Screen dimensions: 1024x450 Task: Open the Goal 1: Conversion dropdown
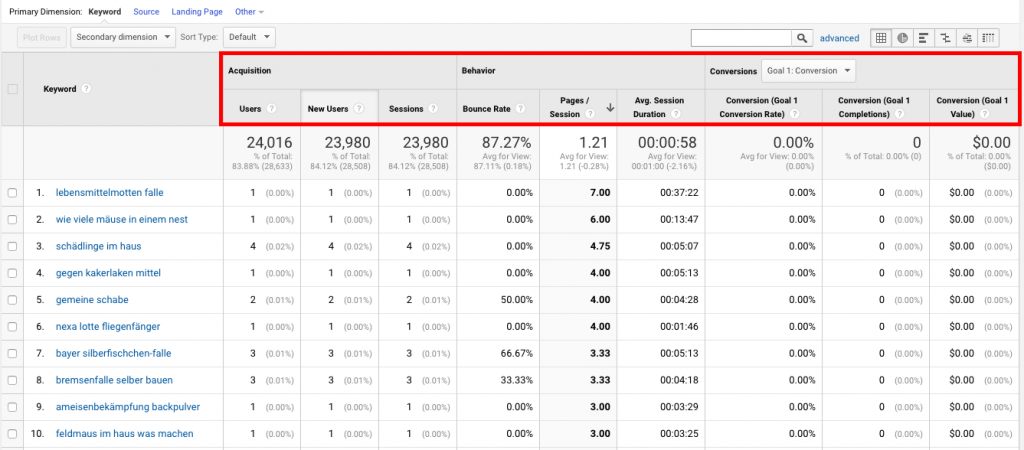(x=808, y=71)
